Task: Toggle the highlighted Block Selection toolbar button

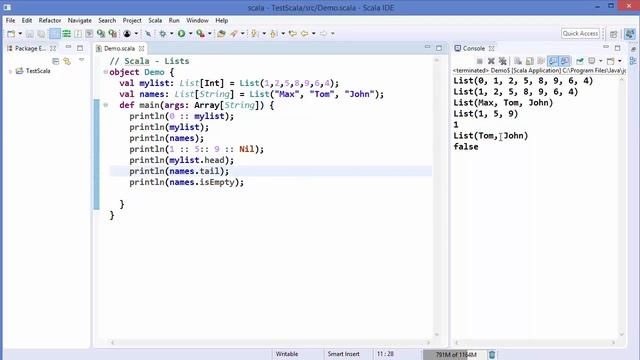Action: tap(55, 33)
